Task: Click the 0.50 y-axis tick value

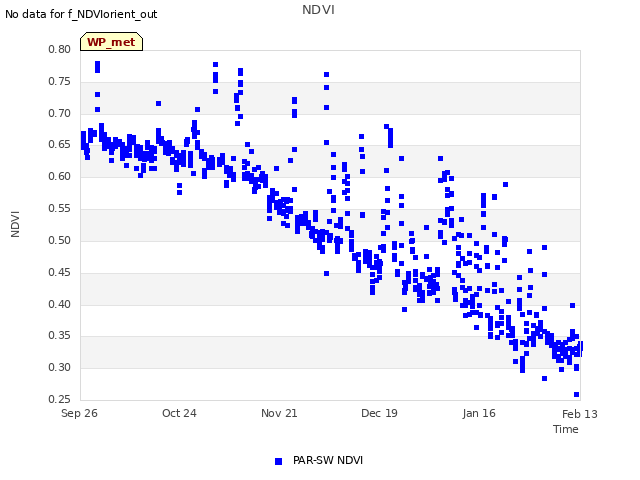Action: pyautogui.click(x=60, y=240)
